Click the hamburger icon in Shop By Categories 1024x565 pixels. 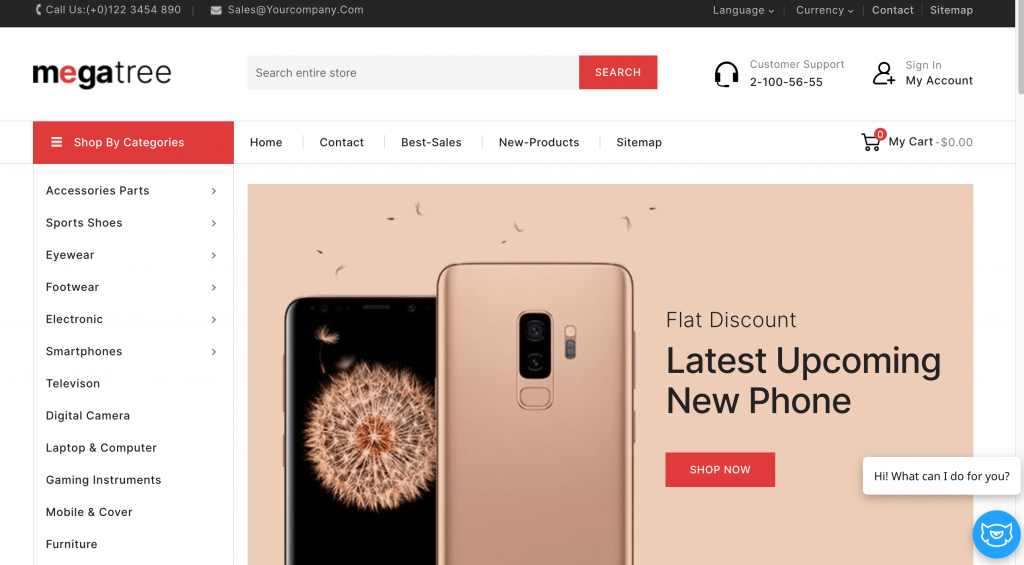coord(57,142)
